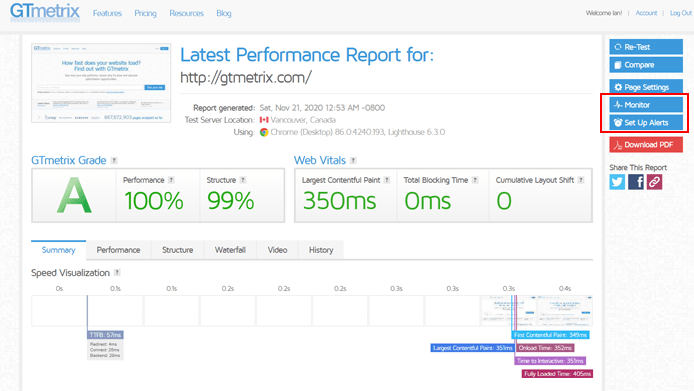Click the Canada flag icon
The image size is (694, 391).
[x=264, y=120]
